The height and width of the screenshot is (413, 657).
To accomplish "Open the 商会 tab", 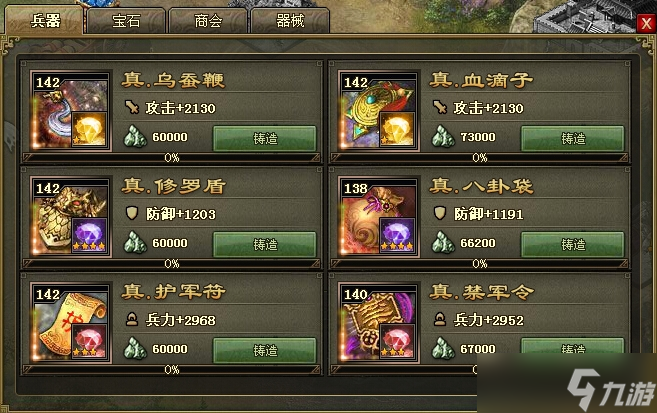I will (208, 21).
